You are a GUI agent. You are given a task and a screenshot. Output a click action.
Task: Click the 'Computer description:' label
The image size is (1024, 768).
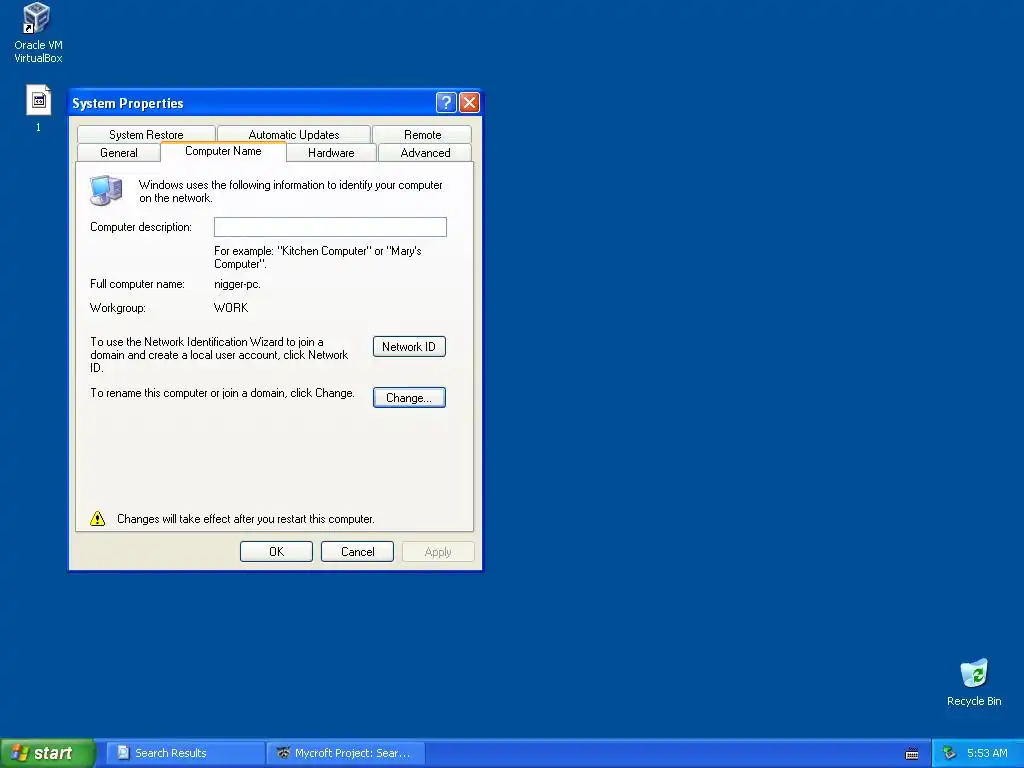pos(141,227)
